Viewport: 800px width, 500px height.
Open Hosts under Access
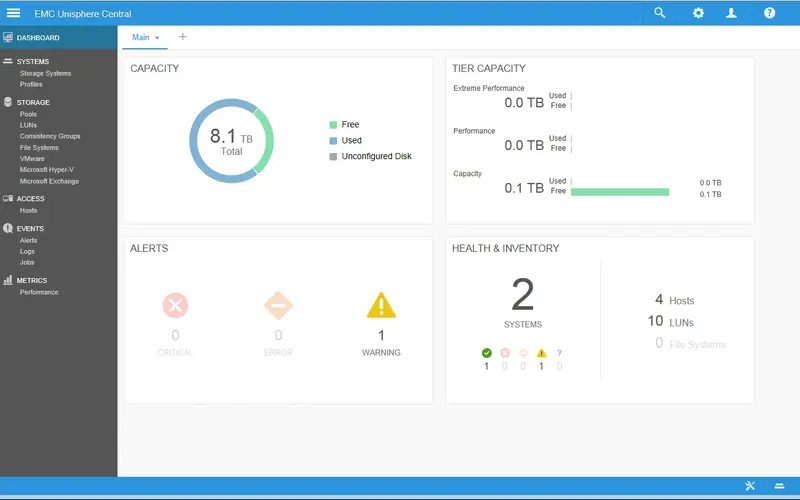coord(29,210)
